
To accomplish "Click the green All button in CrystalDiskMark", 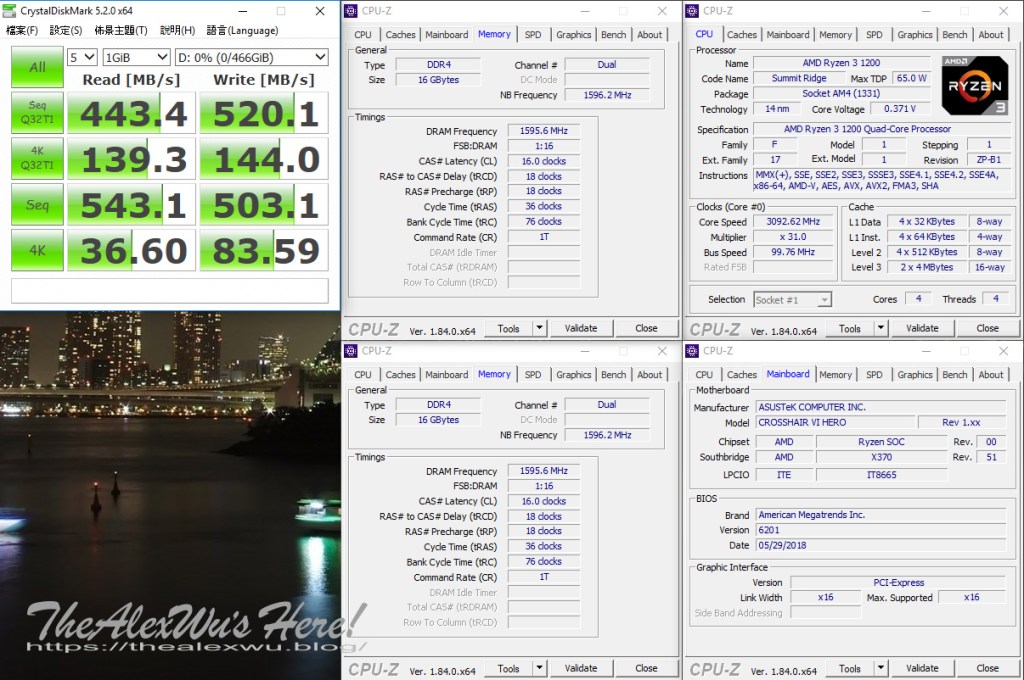I will point(37,67).
